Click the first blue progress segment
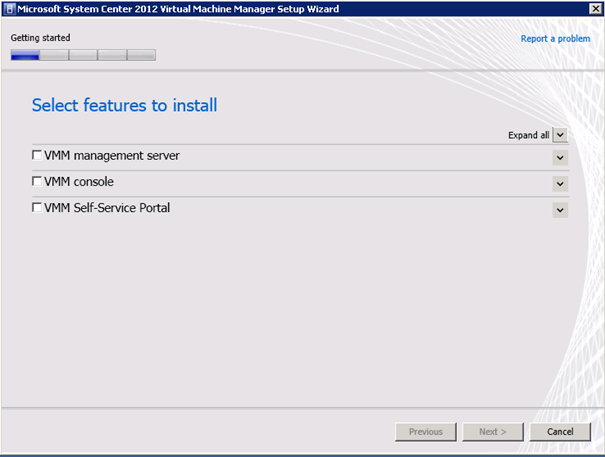Image resolution: width=605 pixels, height=457 pixels. (25, 55)
